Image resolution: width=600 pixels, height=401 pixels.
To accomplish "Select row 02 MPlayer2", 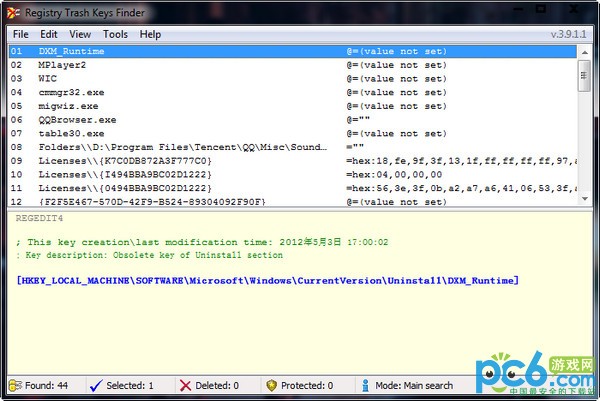I will (293, 65).
